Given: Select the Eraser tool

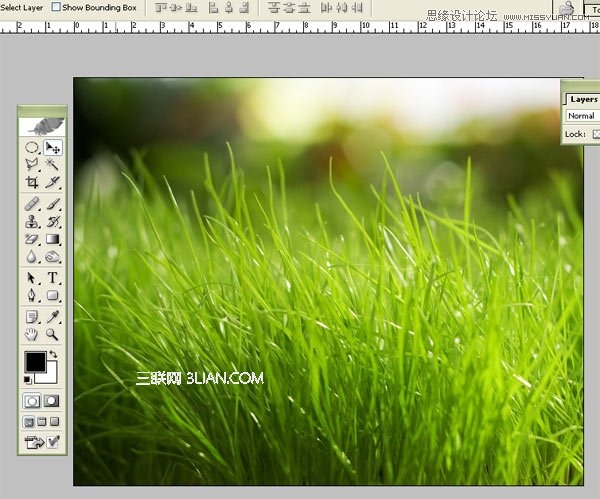Looking at the screenshot, I should pos(32,239).
